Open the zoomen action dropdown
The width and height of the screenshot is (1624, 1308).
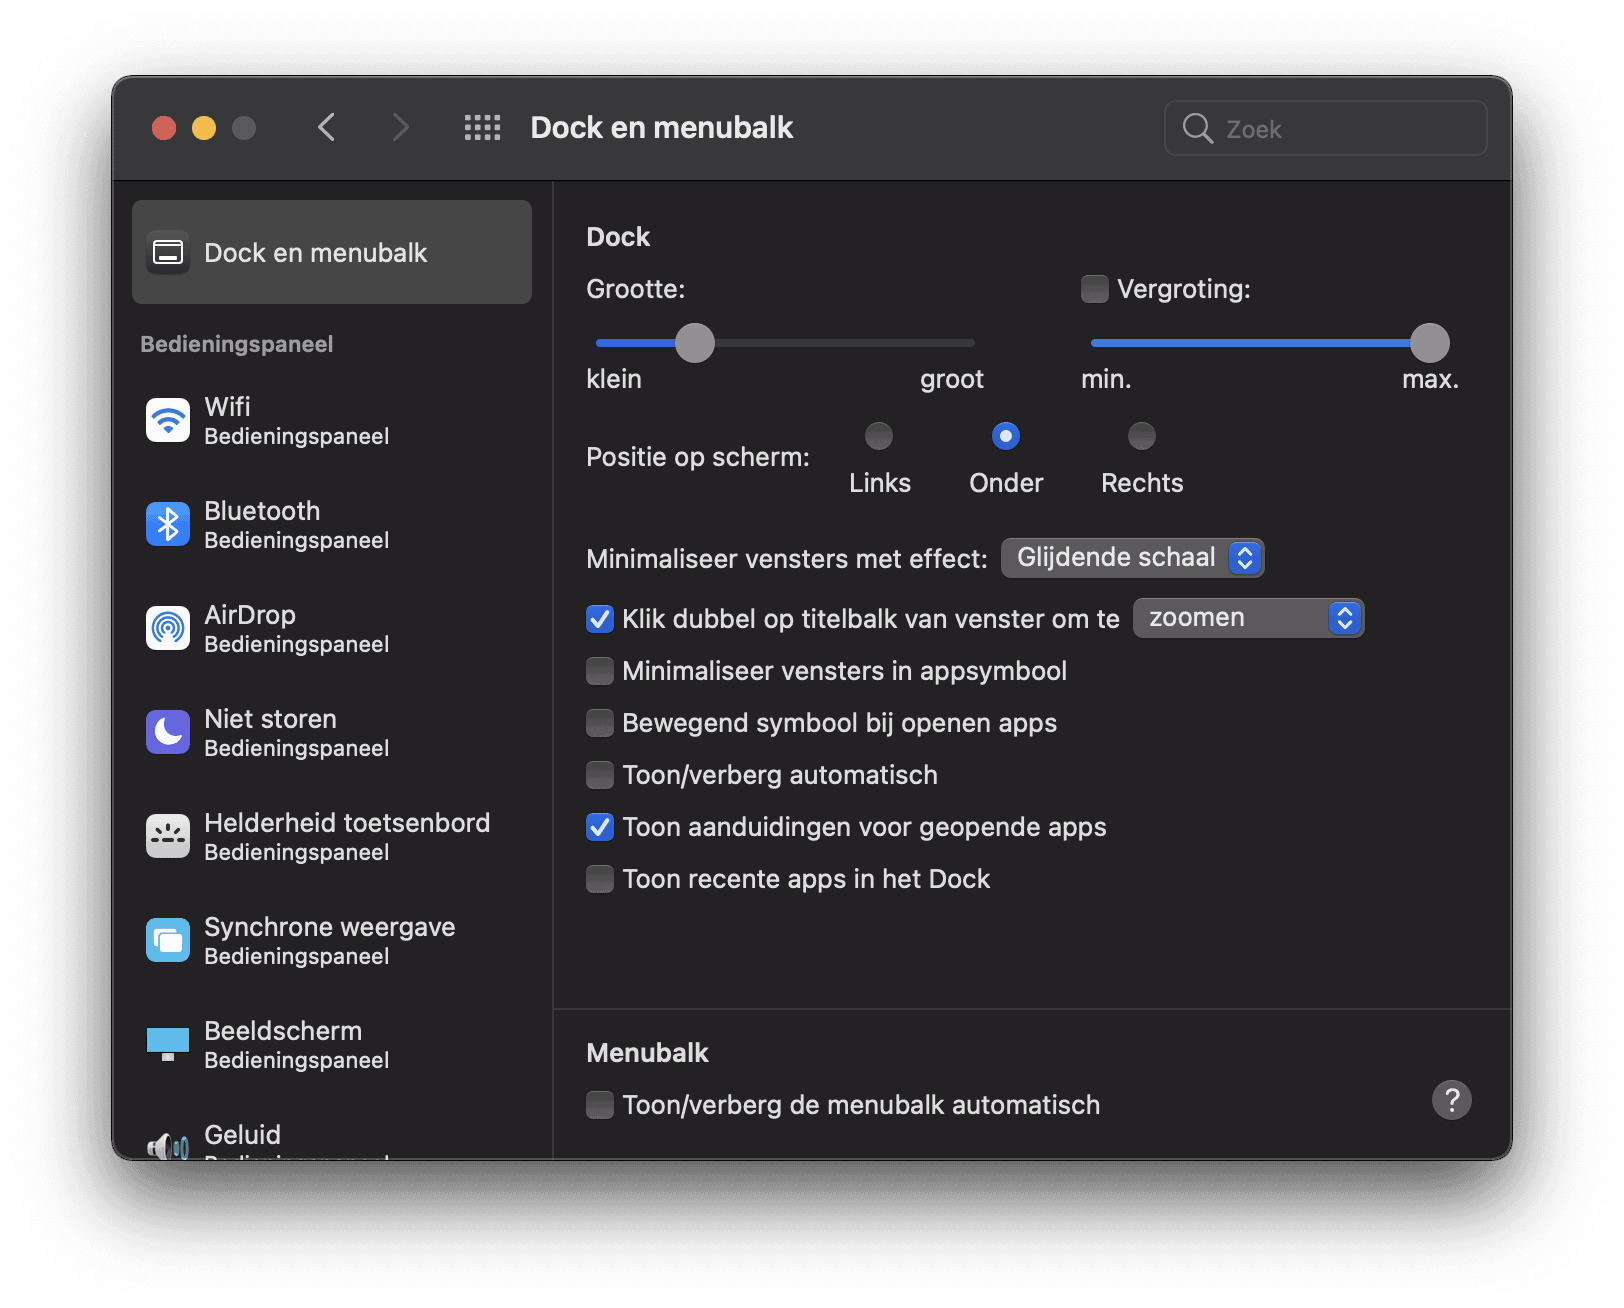coord(1248,618)
